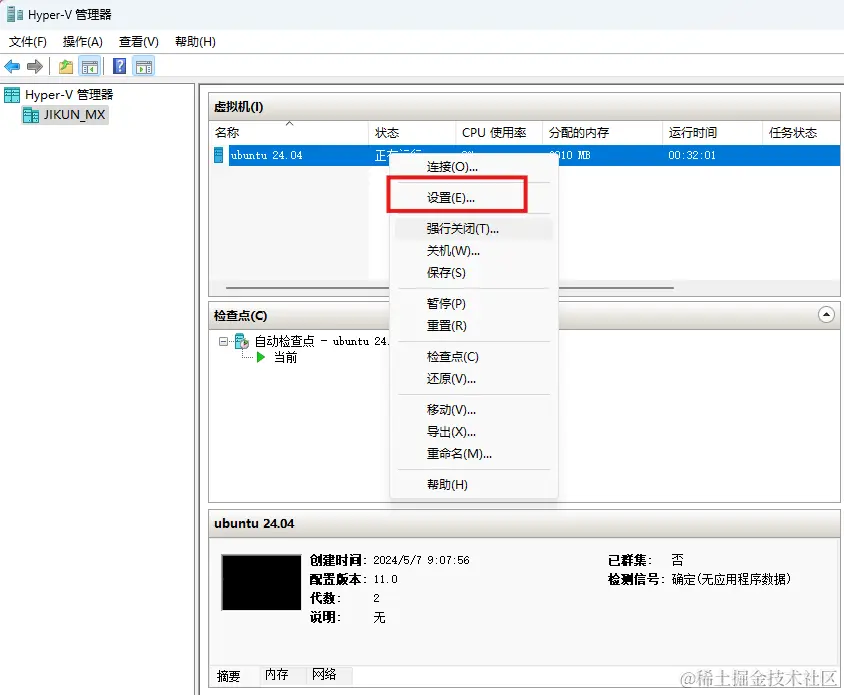Click the configuration version value 11.0

coord(385,579)
